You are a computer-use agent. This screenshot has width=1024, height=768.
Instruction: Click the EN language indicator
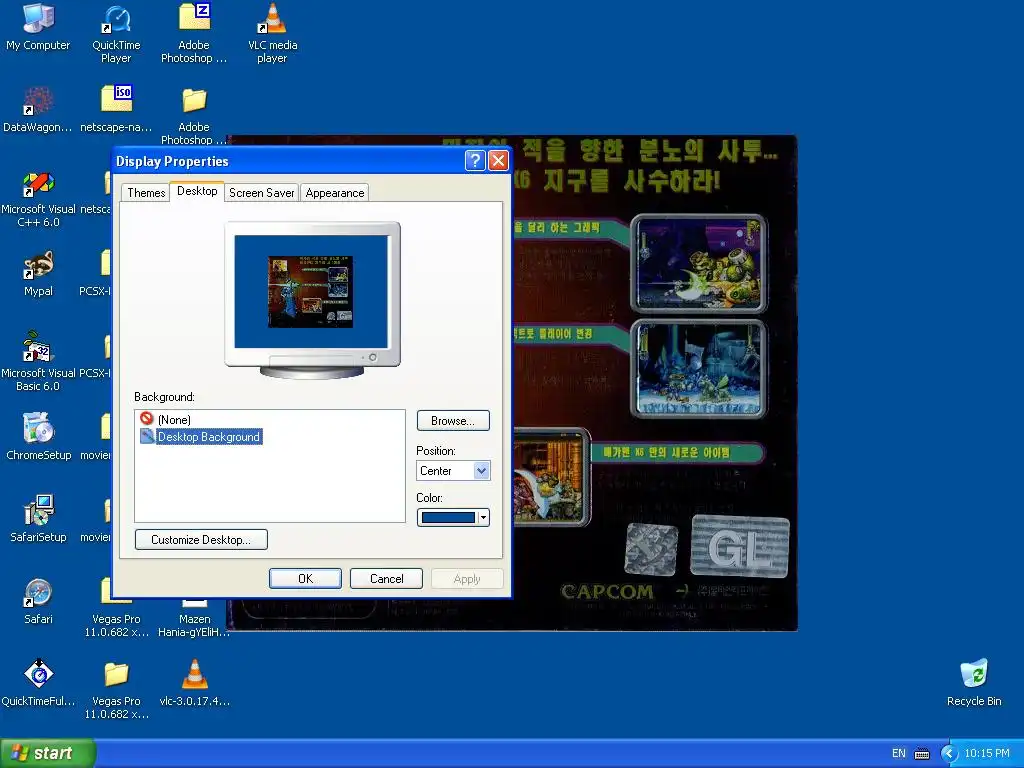[899, 754]
